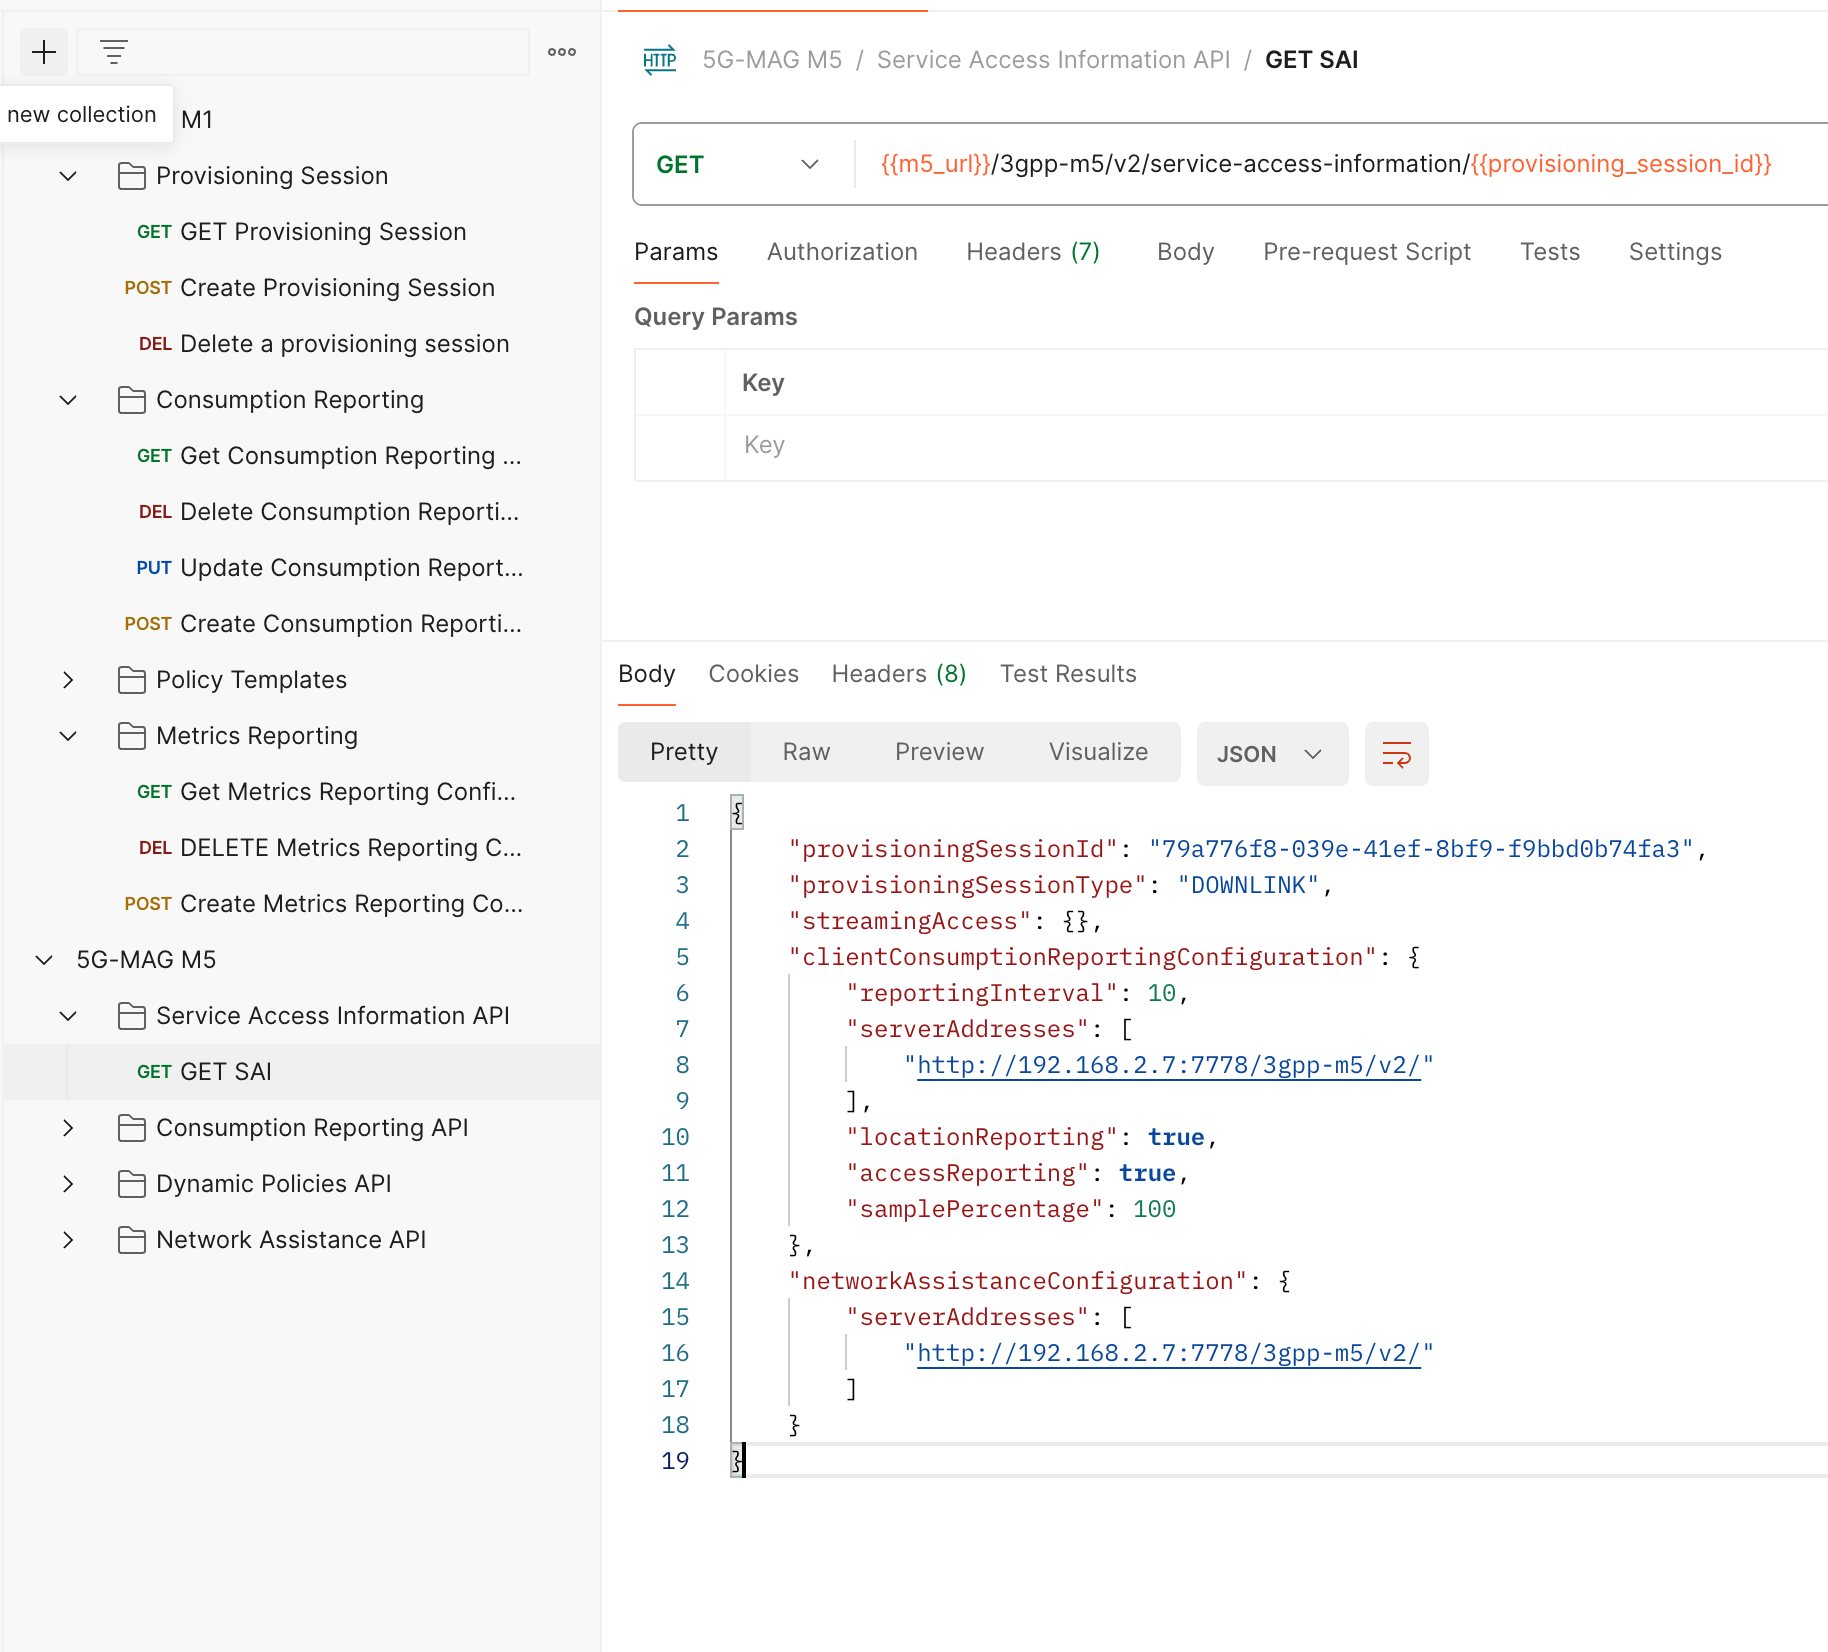Select the DELETE Metrics Reporting request
1828x1652 pixels.
(349, 847)
